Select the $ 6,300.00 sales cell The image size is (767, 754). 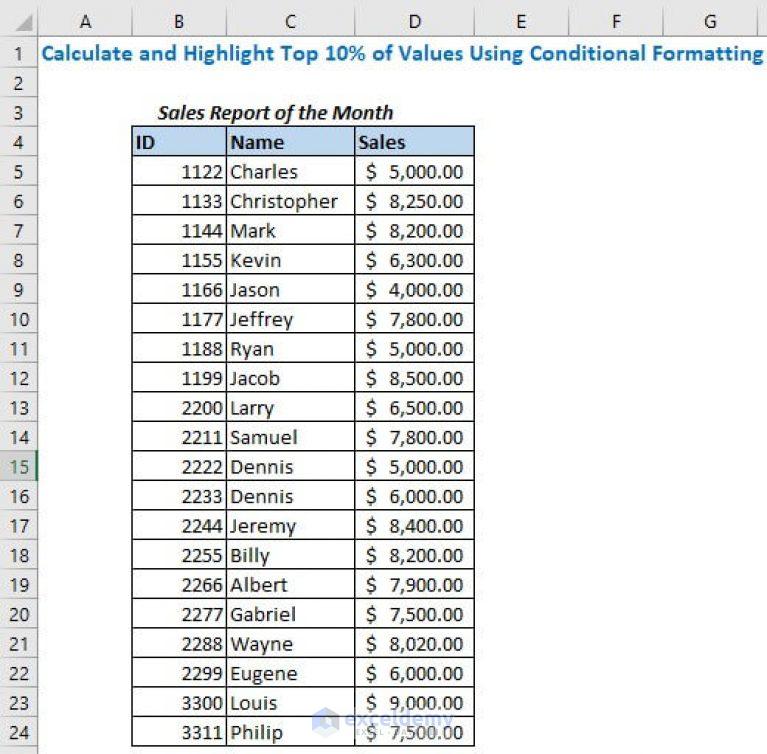point(414,260)
